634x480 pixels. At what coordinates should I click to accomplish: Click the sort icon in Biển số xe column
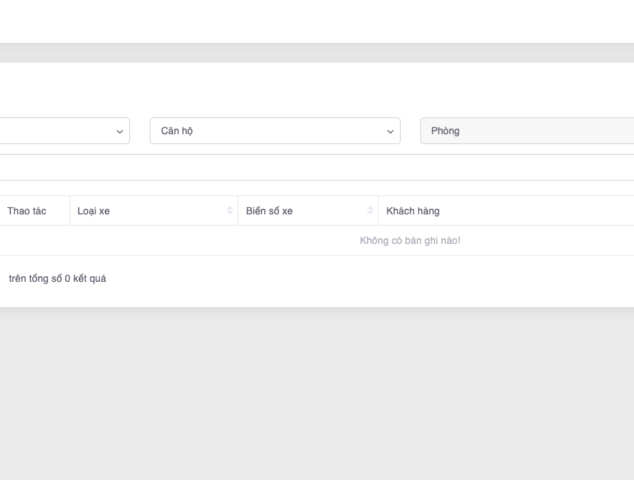(x=370, y=211)
